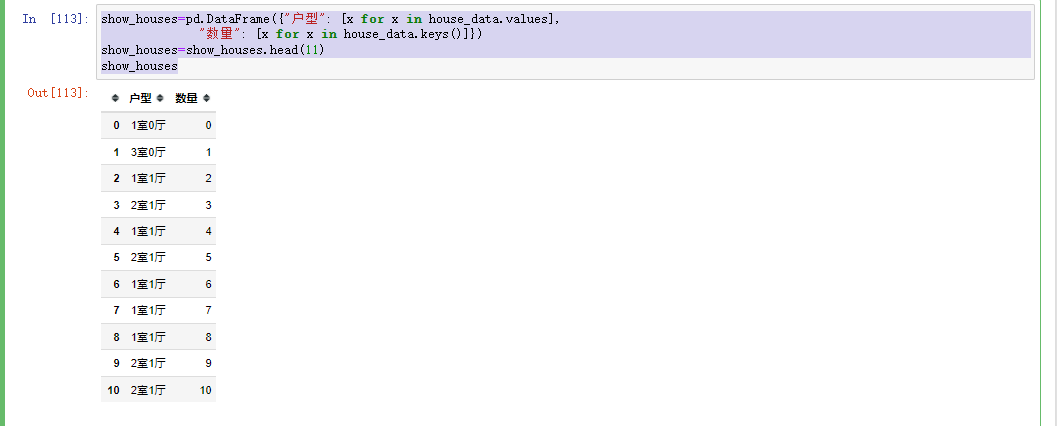Select the 1室1厅 cell in row 6
Screen dimensions: 1057x426
(148, 284)
